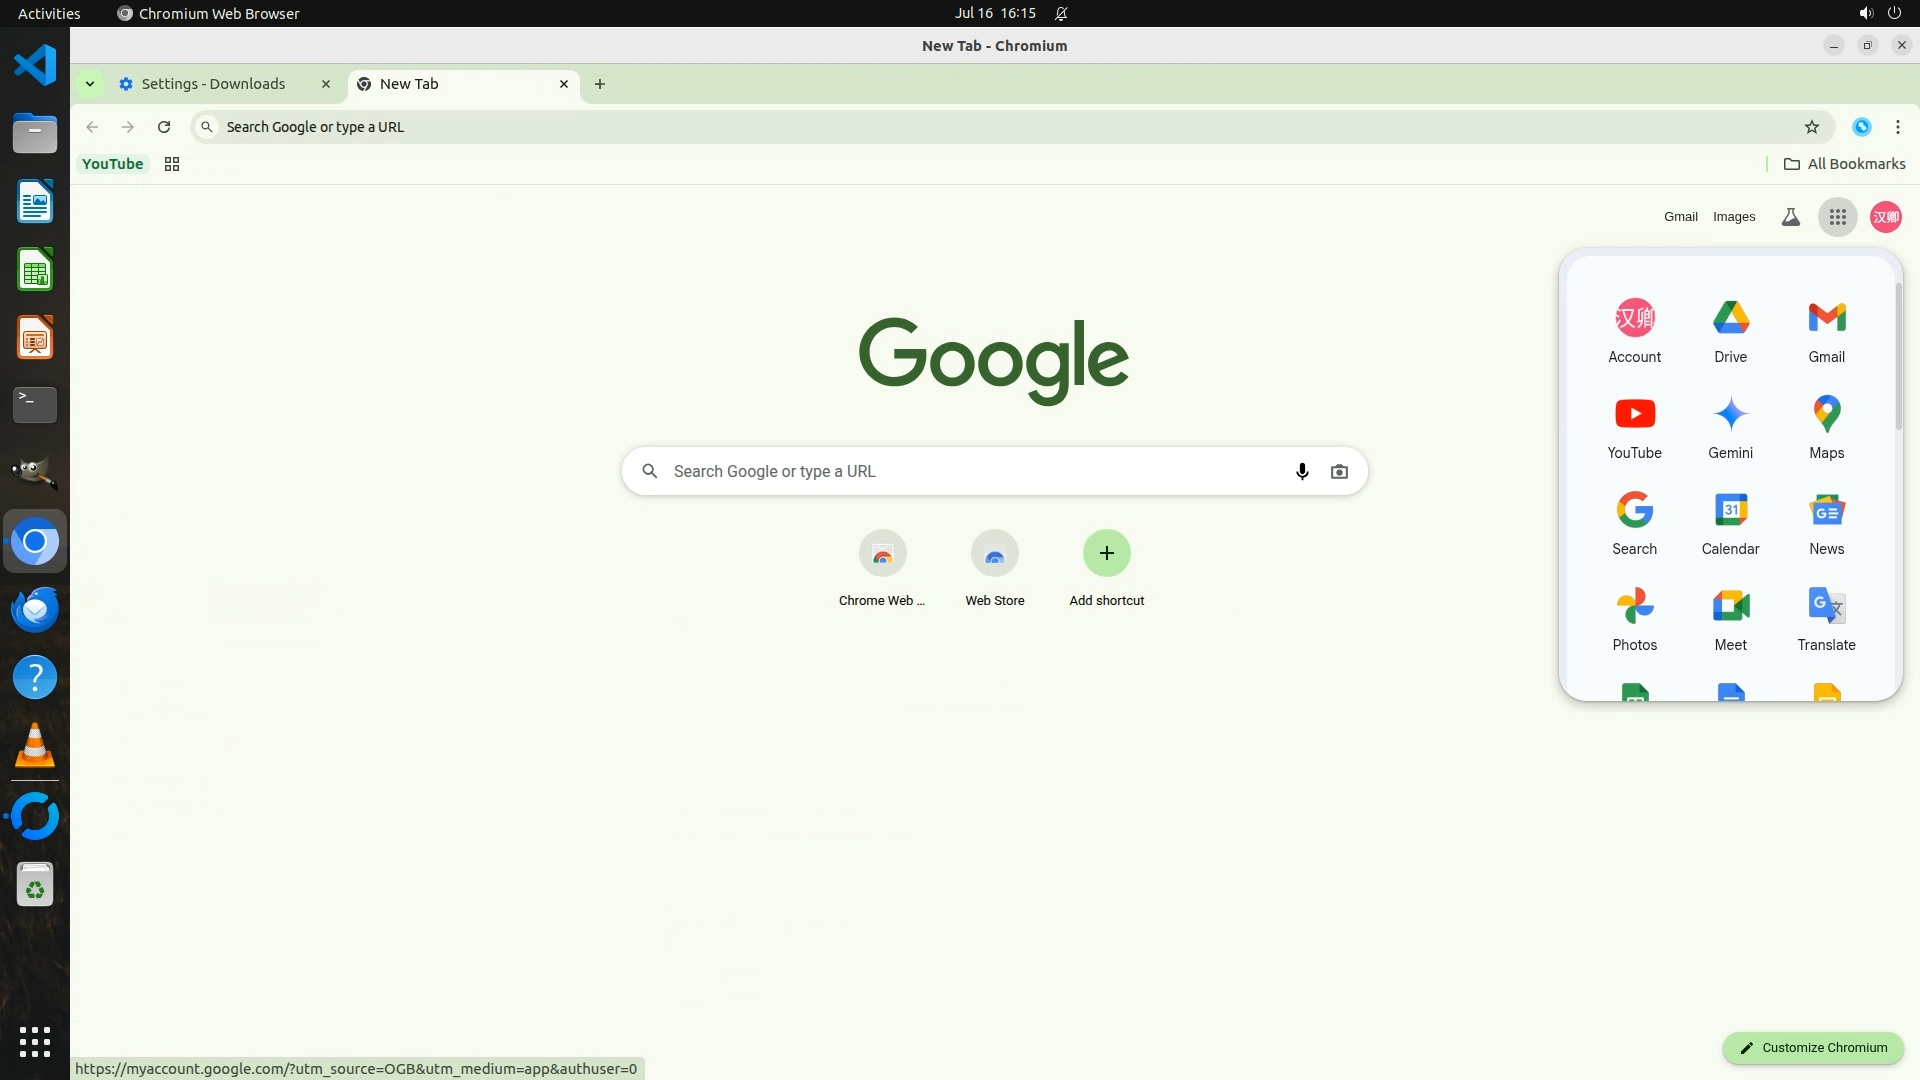The height and width of the screenshot is (1080, 1920).
Task: Bookmark this tab with star icon
Action: pyautogui.click(x=1811, y=127)
